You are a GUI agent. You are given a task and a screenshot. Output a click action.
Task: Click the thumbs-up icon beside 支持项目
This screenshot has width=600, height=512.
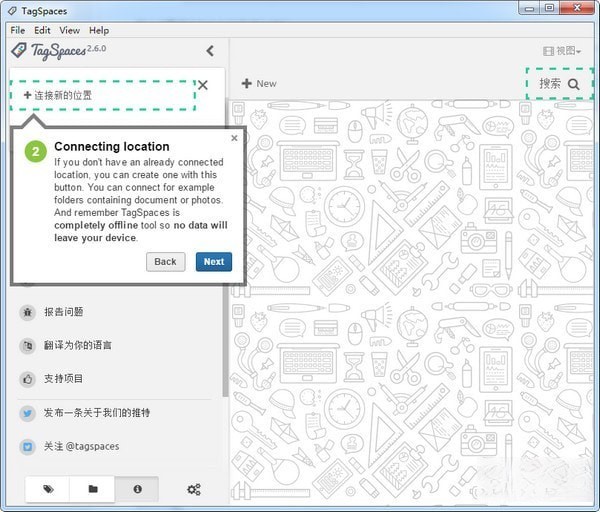[28, 379]
